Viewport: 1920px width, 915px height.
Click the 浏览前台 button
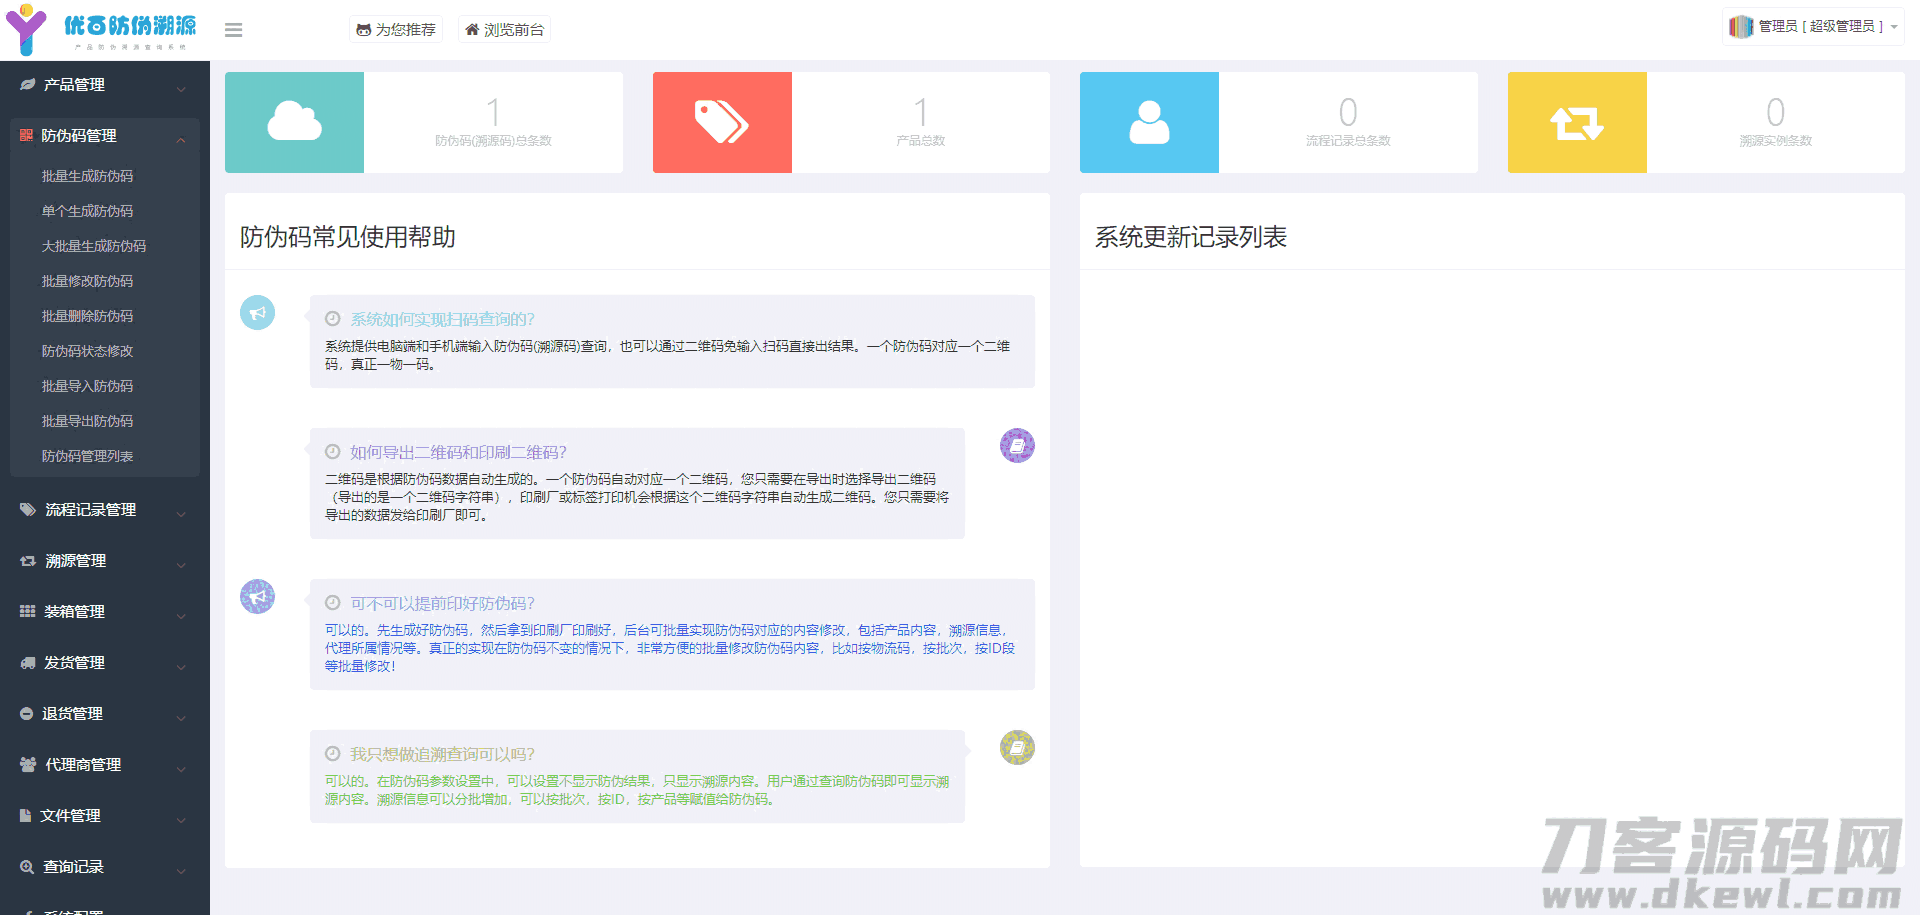tap(504, 30)
